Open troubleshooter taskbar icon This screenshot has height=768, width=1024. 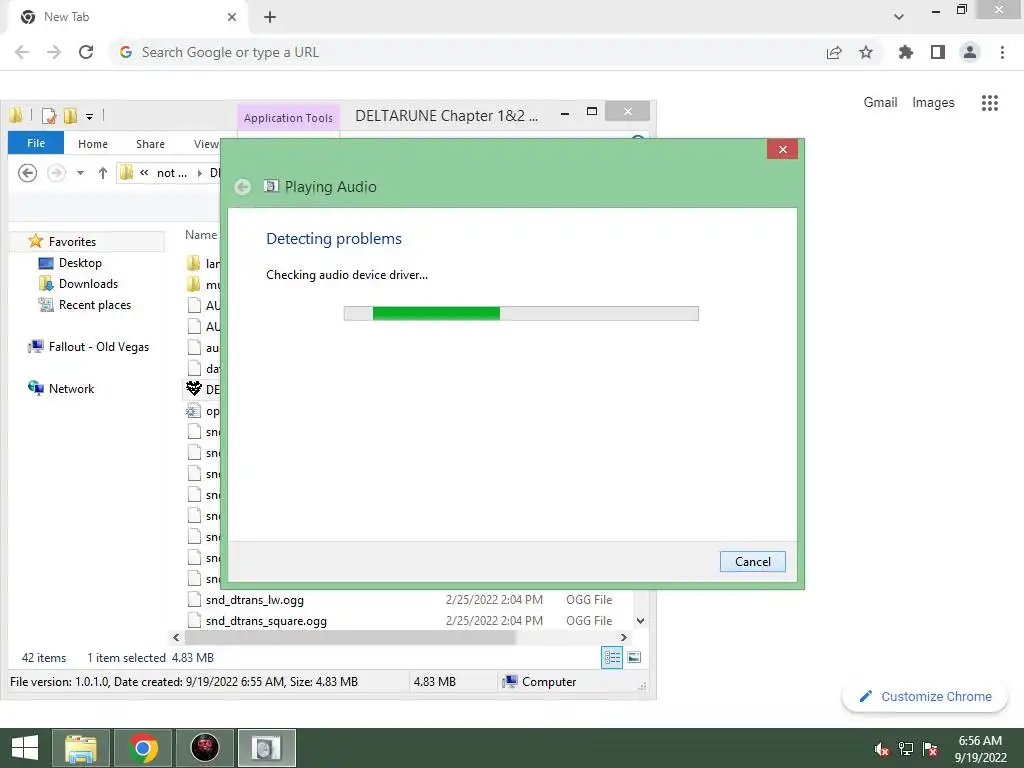pyautogui.click(x=266, y=748)
